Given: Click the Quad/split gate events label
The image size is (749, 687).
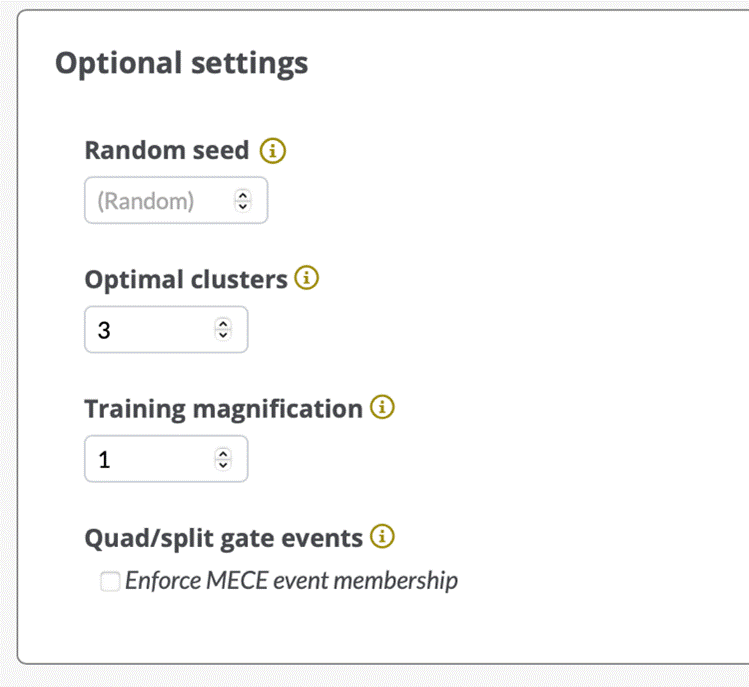Looking at the screenshot, I should pyautogui.click(x=223, y=538).
